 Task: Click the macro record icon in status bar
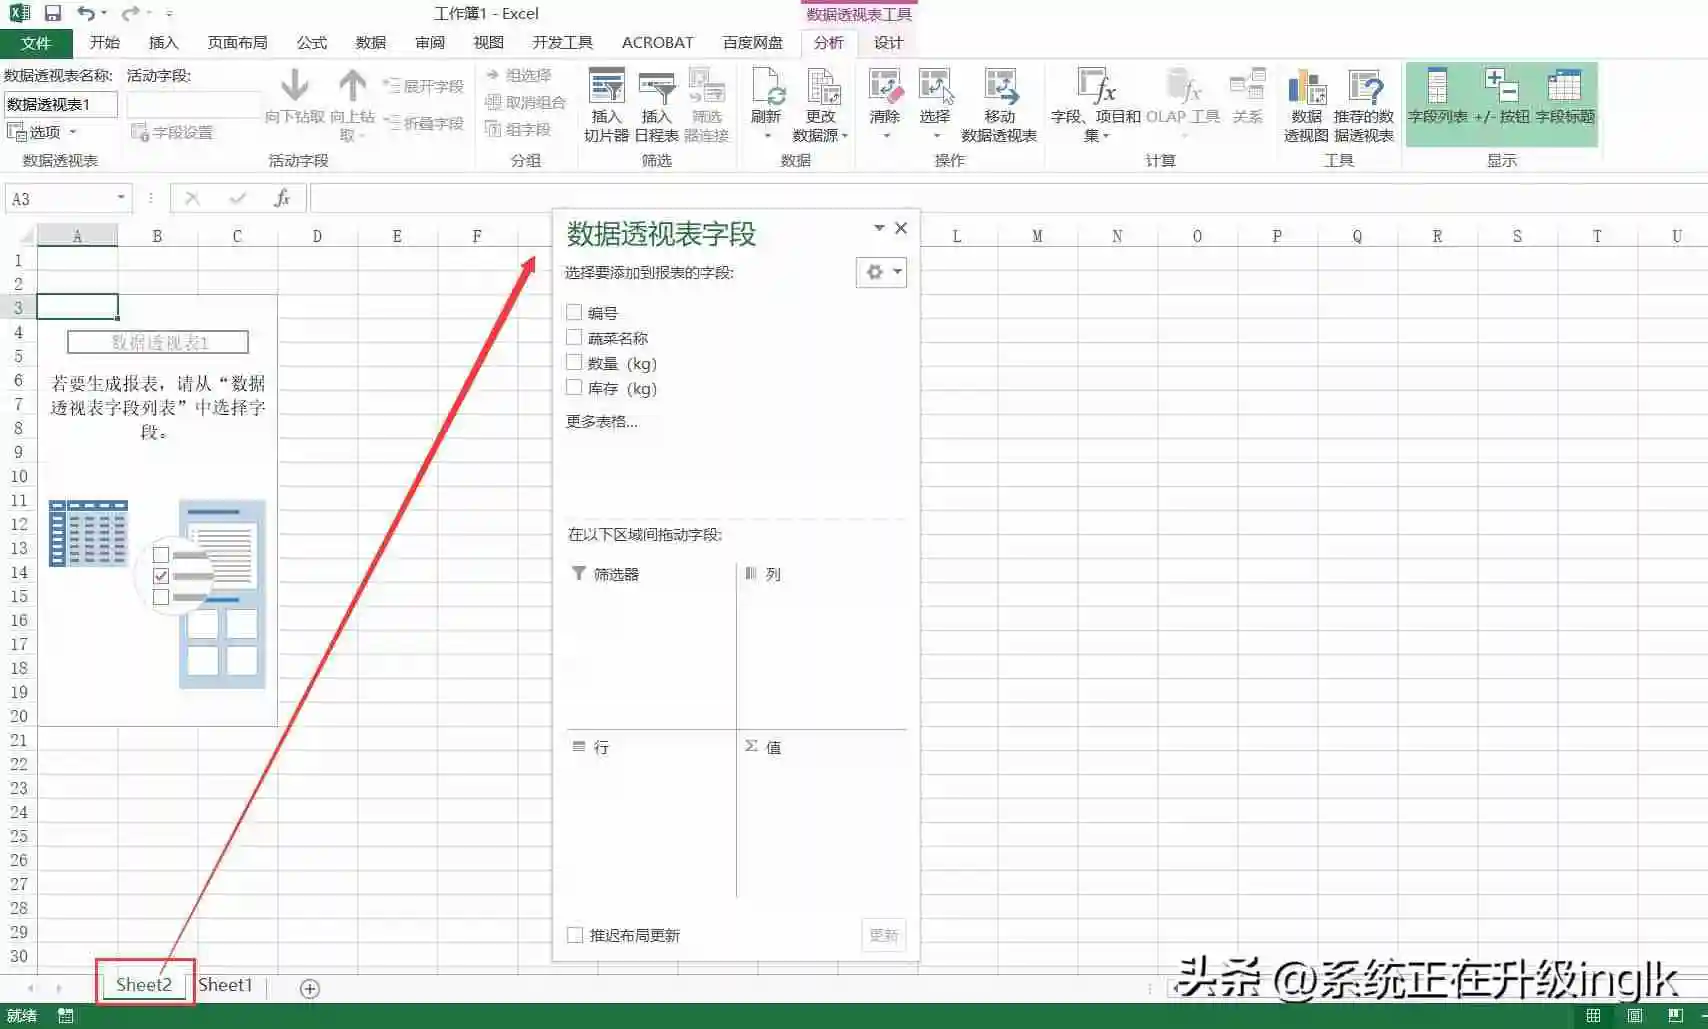tap(66, 1016)
